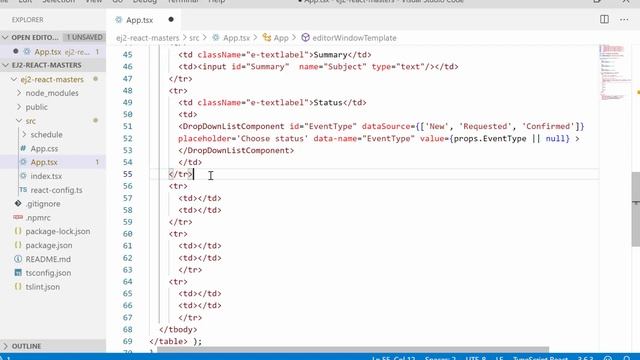Open tslint.json file

tap(42, 287)
